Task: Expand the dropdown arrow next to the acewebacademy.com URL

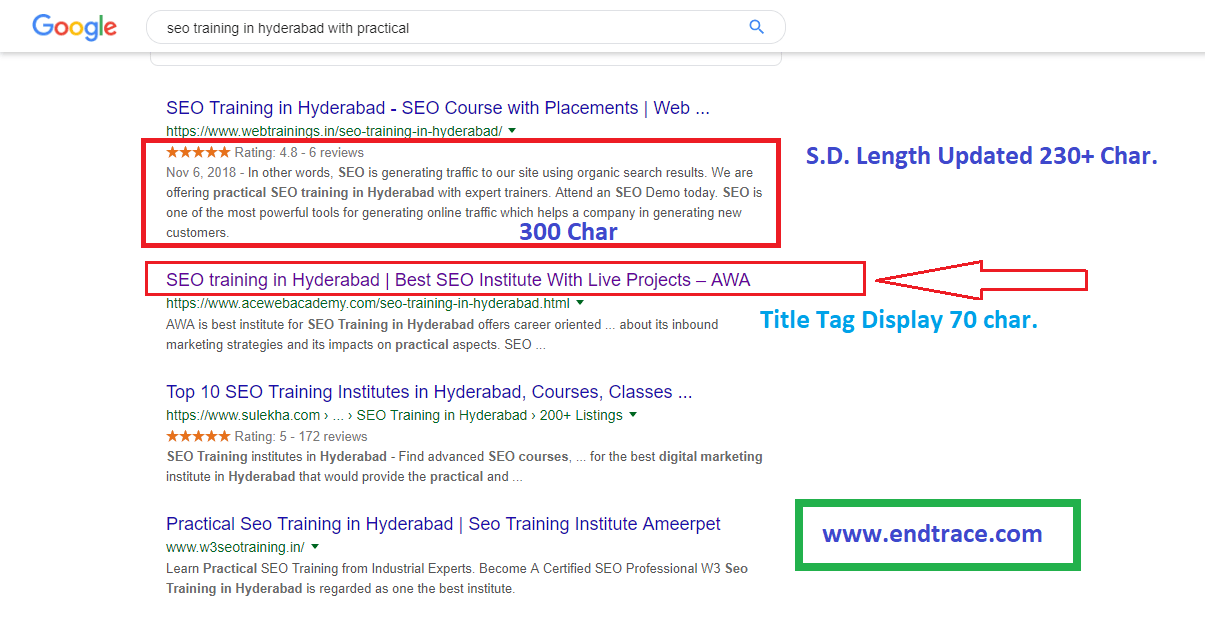Action: (580, 302)
